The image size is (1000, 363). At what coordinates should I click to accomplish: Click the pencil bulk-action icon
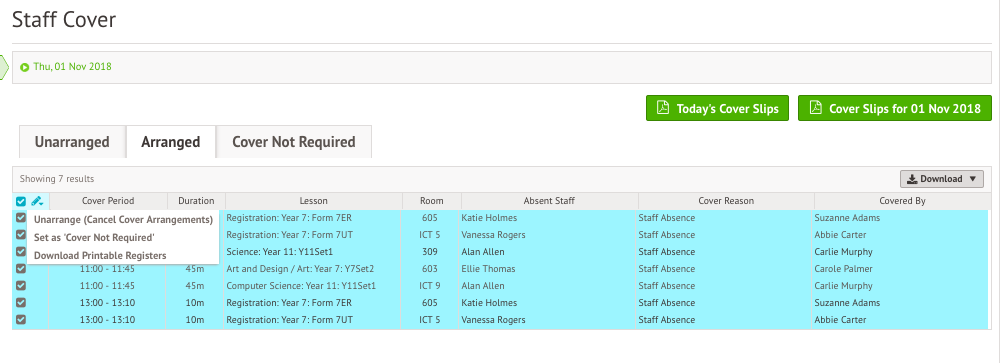(x=37, y=201)
